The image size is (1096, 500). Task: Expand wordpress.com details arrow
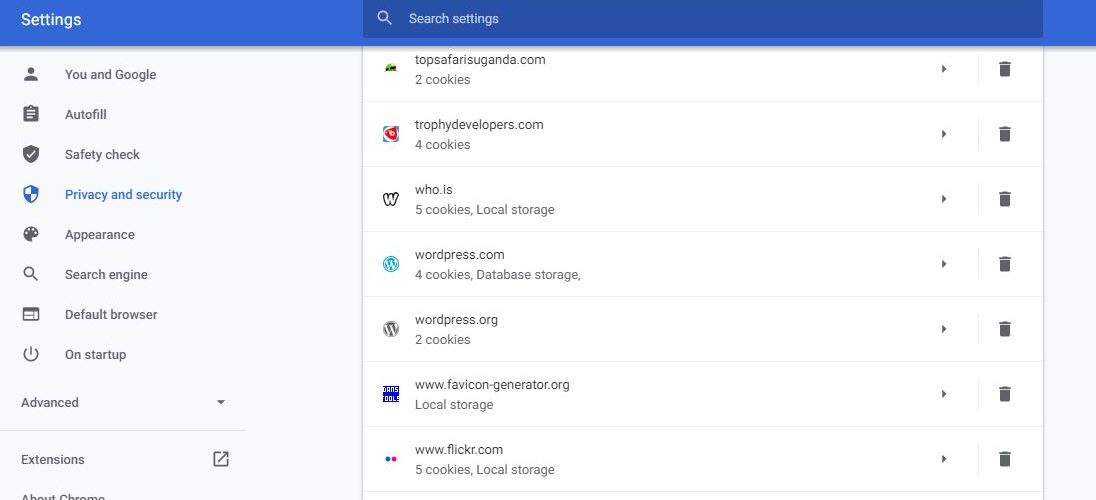pyautogui.click(x=944, y=264)
